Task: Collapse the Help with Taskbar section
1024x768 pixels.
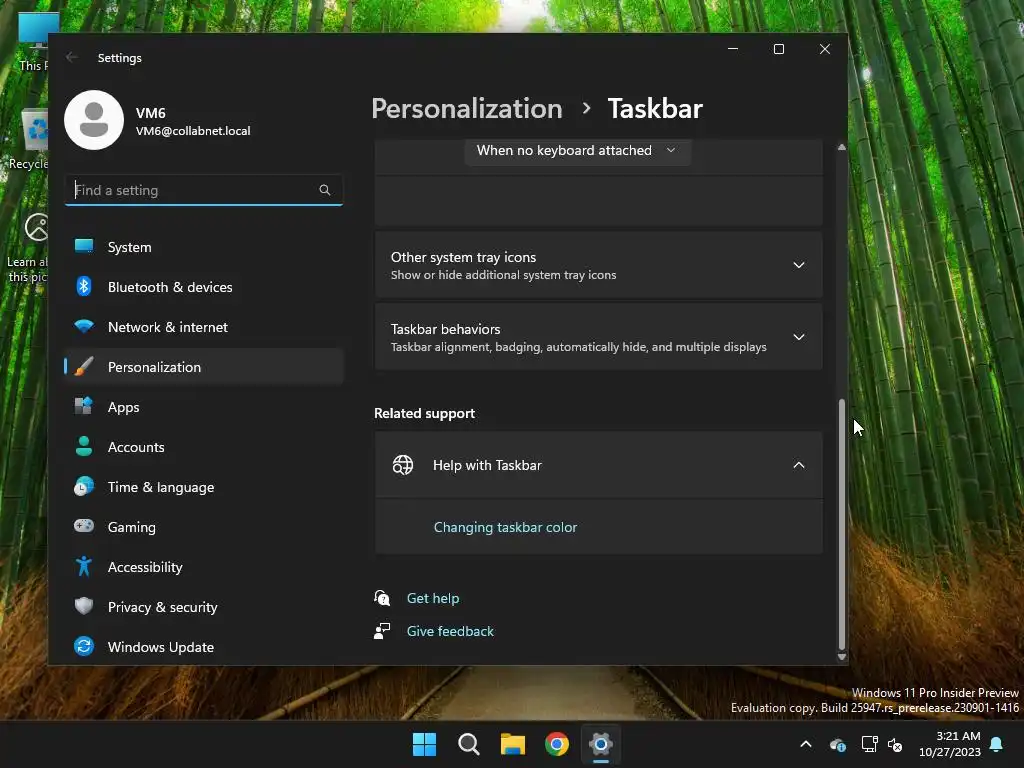Action: tap(599, 465)
